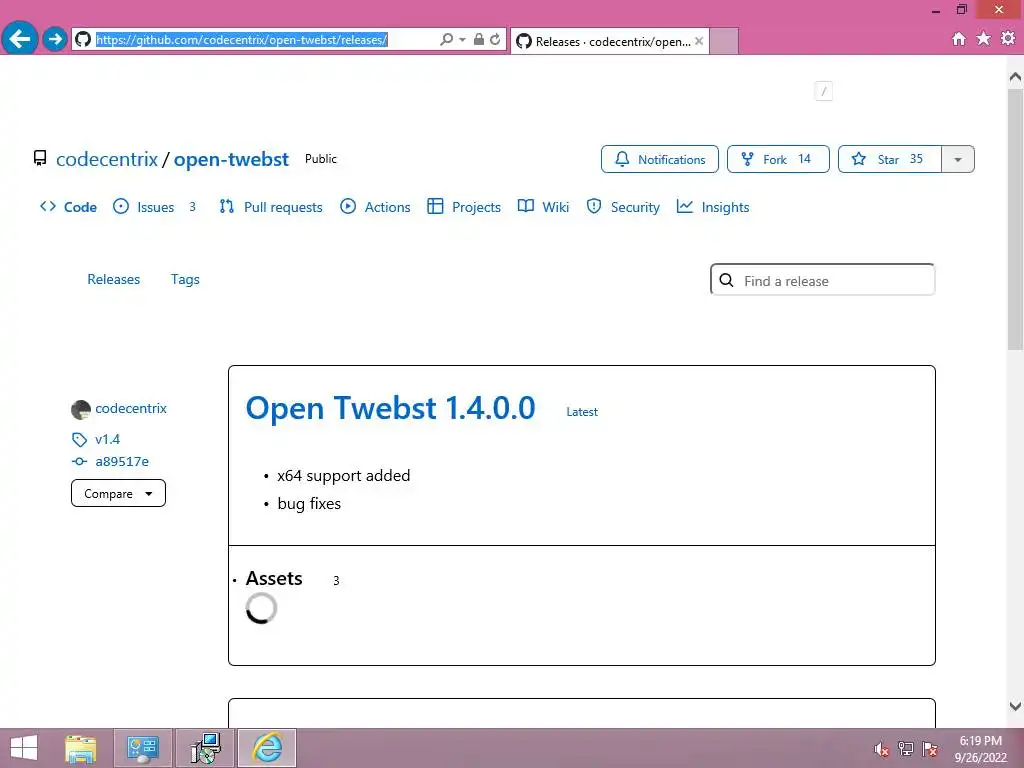The height and width of the screenshot is (768, 1024).
Task: Open the open-twebst repository link
Action: pos(231,159)
